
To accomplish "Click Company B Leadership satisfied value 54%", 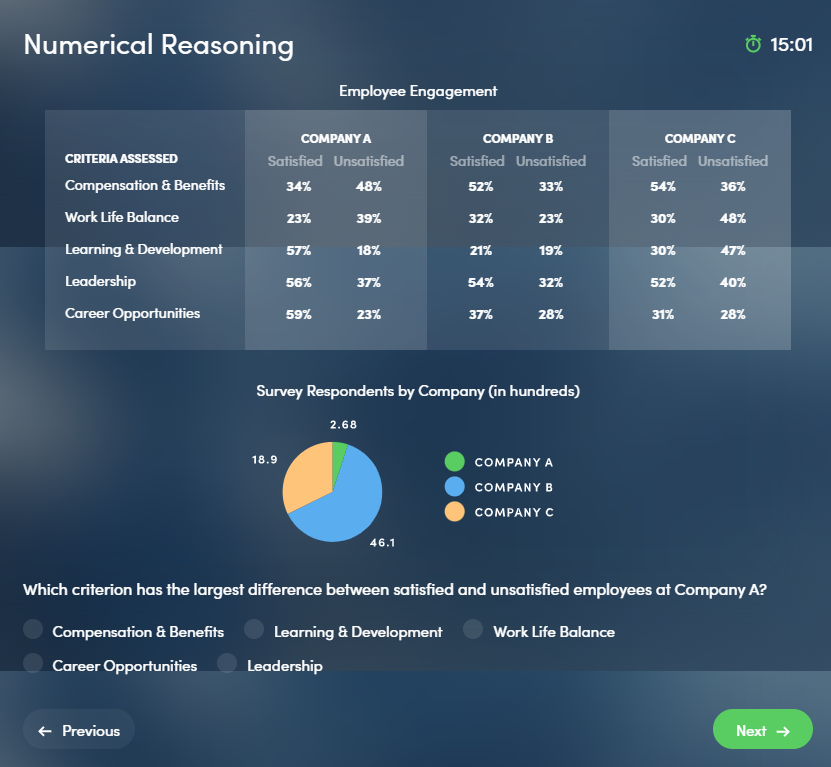I will [x=481, y=283].
